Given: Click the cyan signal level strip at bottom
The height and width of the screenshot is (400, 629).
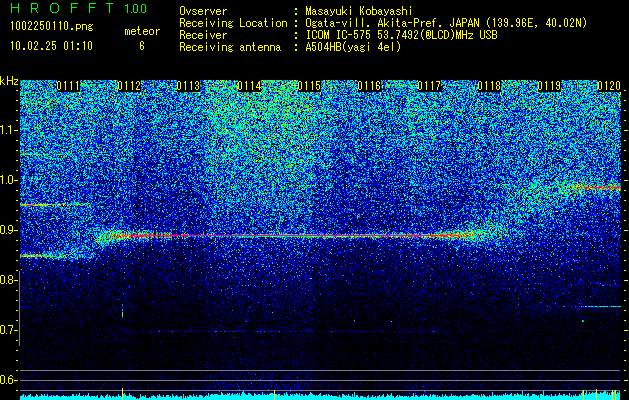Looking at the screenshot, I should pos(321,396).
